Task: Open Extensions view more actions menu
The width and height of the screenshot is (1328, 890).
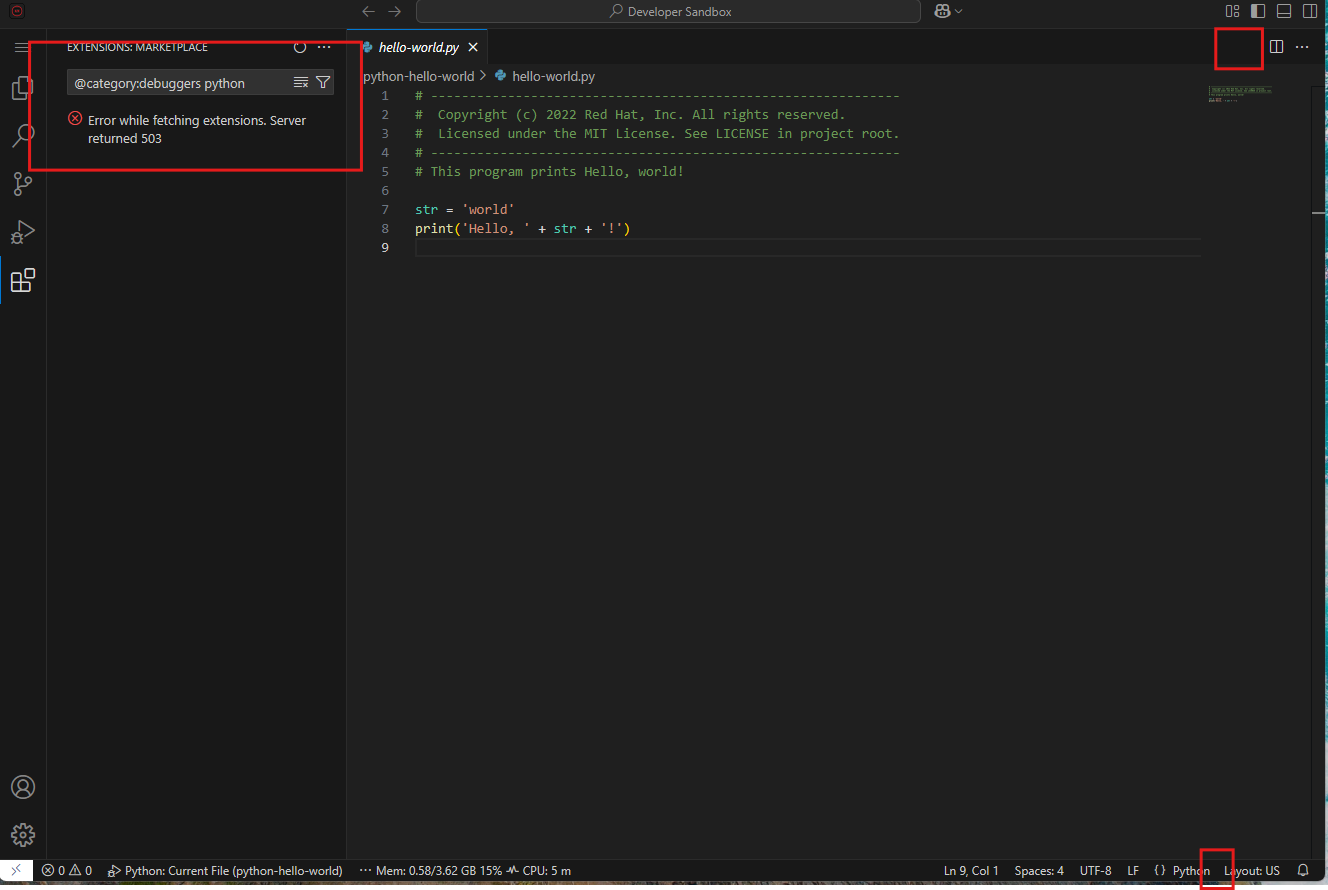Action: (x=324, y=47)
